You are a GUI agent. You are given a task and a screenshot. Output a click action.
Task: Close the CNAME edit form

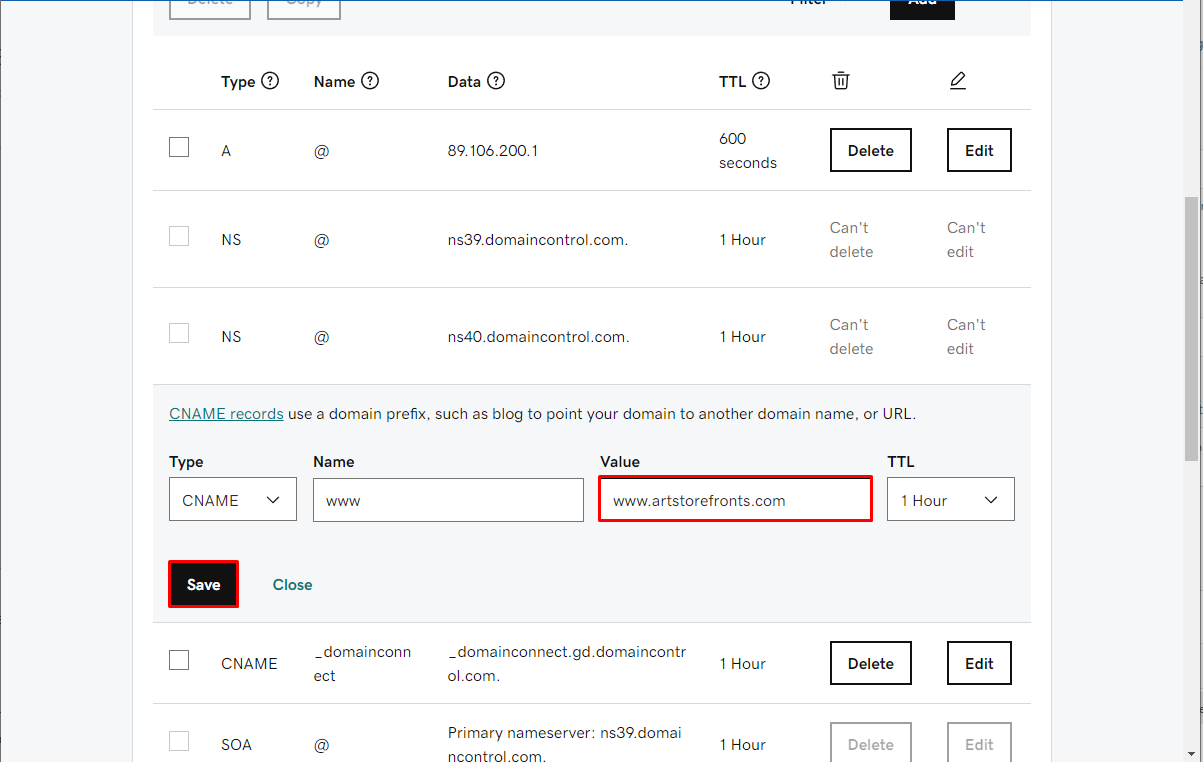293,584
